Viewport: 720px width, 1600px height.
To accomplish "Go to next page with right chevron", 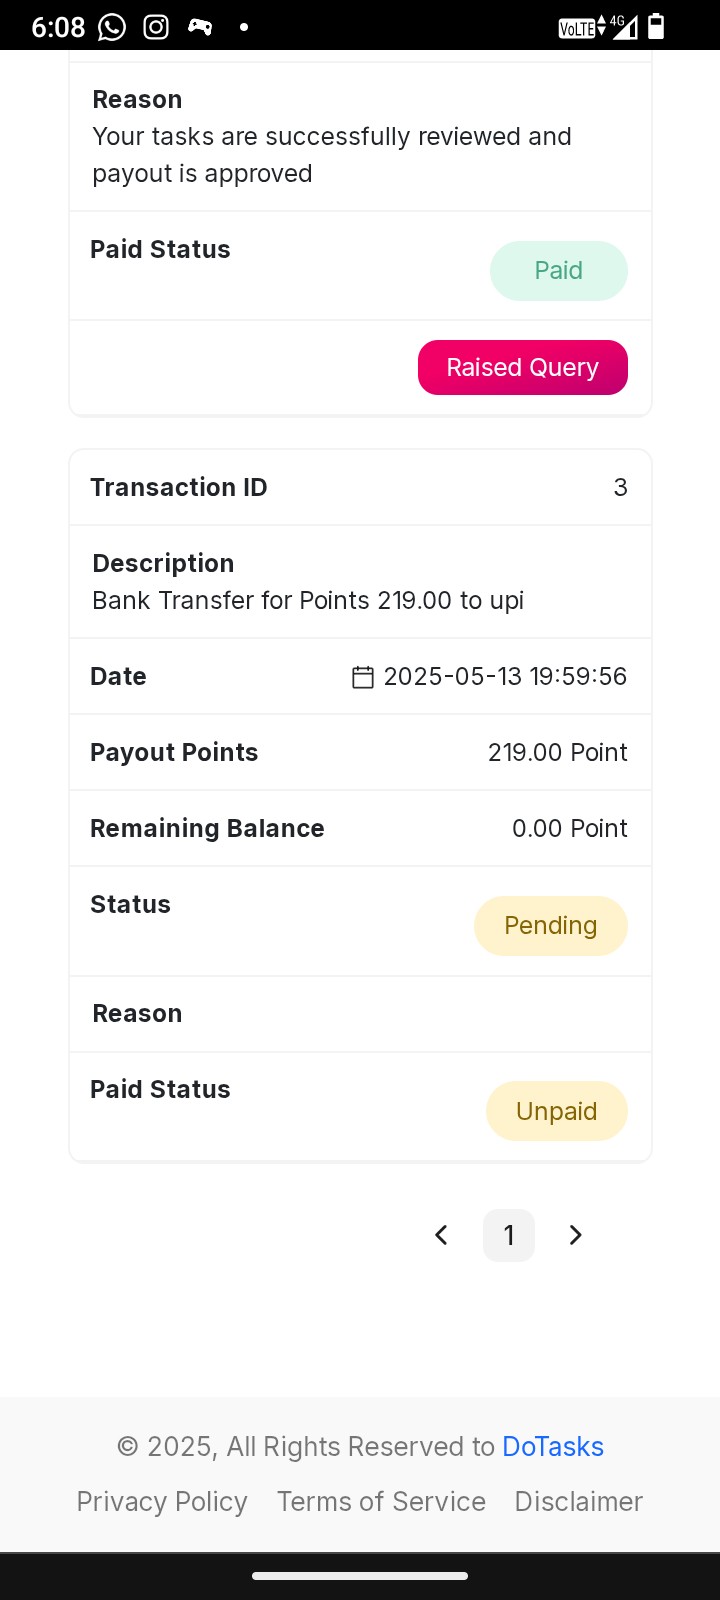I will [x=575, y=1235].
